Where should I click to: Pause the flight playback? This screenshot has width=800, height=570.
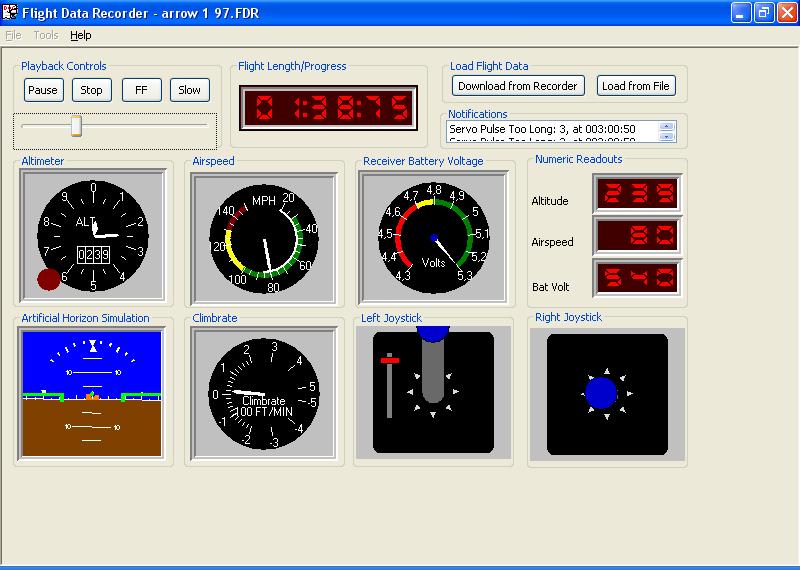point(43,90)
